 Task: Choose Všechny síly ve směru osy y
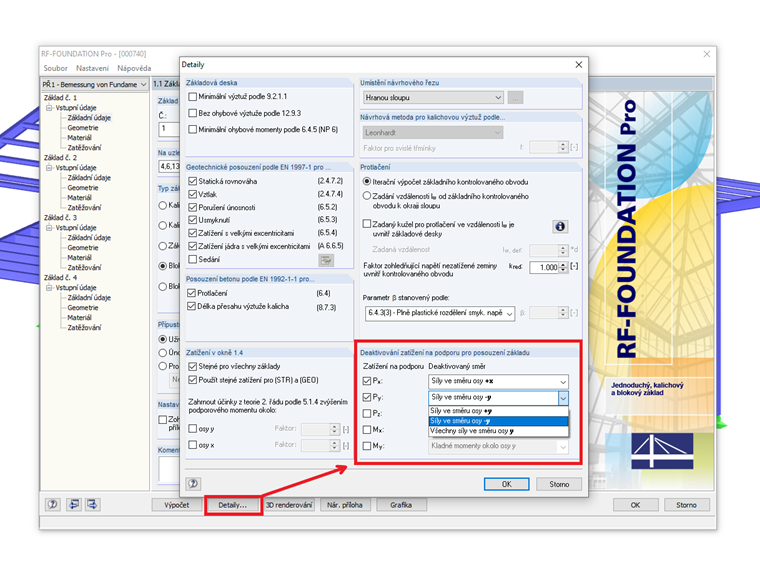(498, 431)
